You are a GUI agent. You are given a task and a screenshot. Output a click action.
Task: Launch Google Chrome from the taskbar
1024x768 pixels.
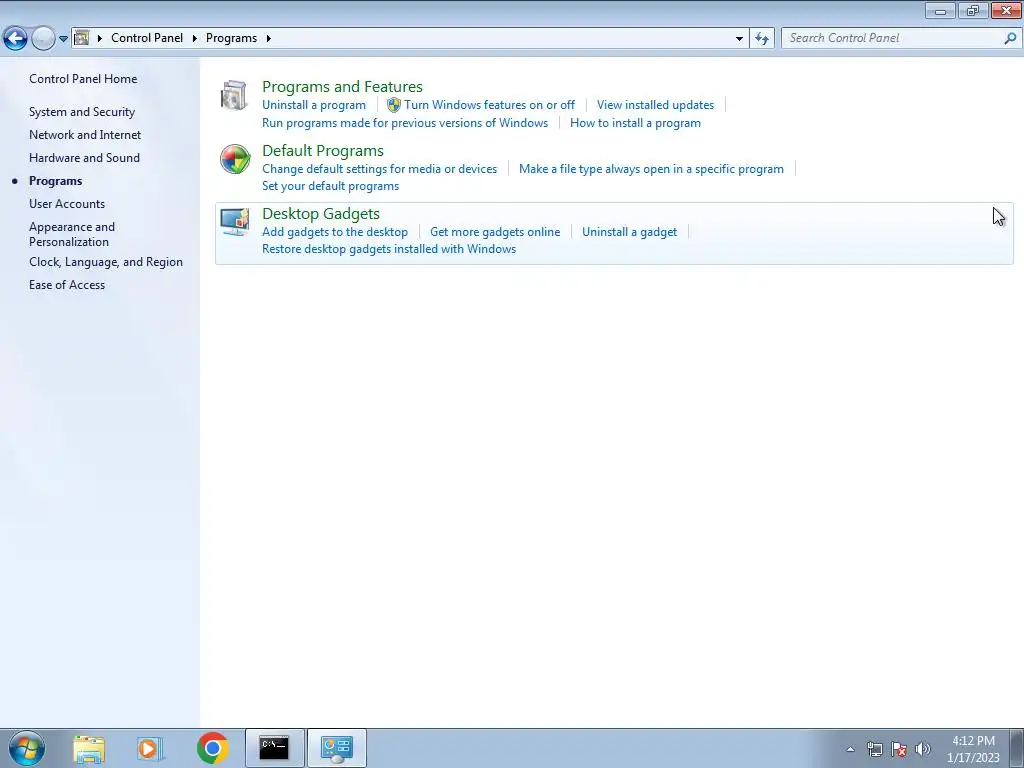click(212, 748)
